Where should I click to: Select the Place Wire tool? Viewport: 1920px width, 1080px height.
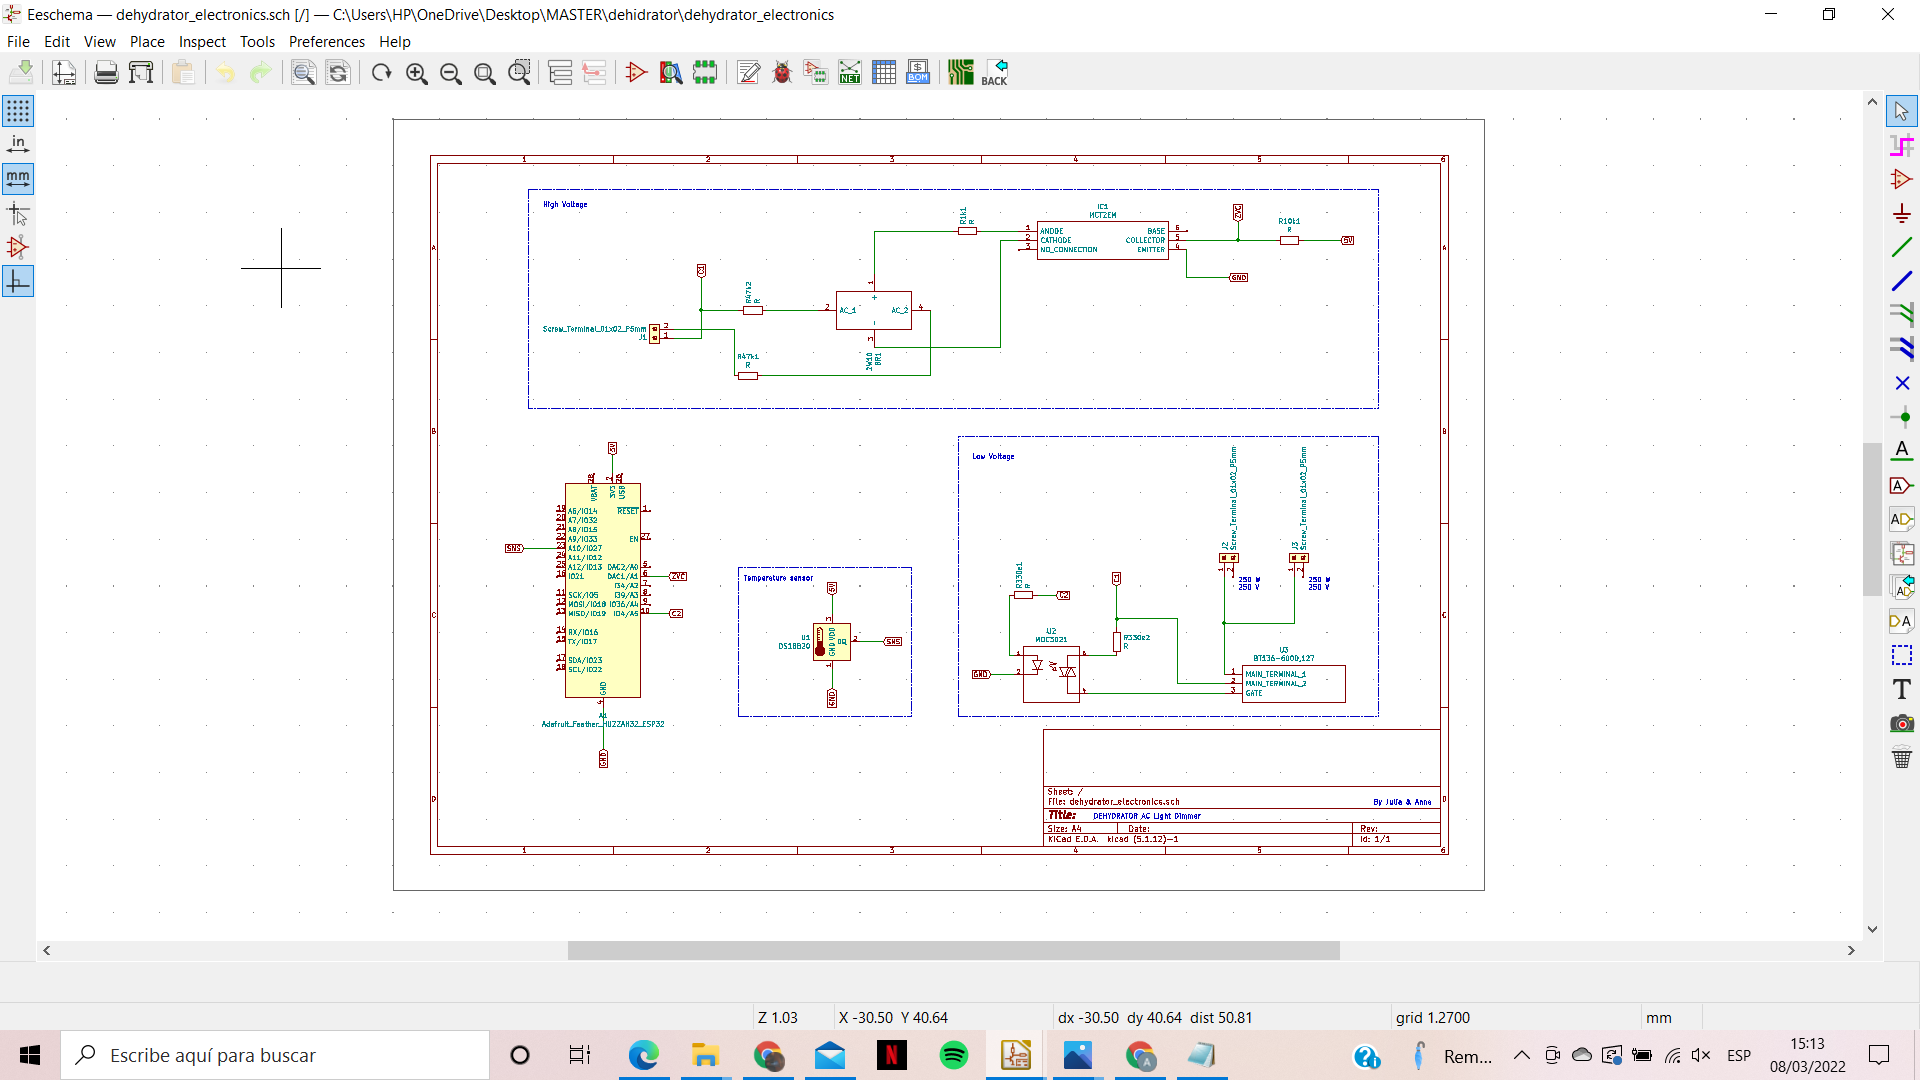tap(1902, 247)
